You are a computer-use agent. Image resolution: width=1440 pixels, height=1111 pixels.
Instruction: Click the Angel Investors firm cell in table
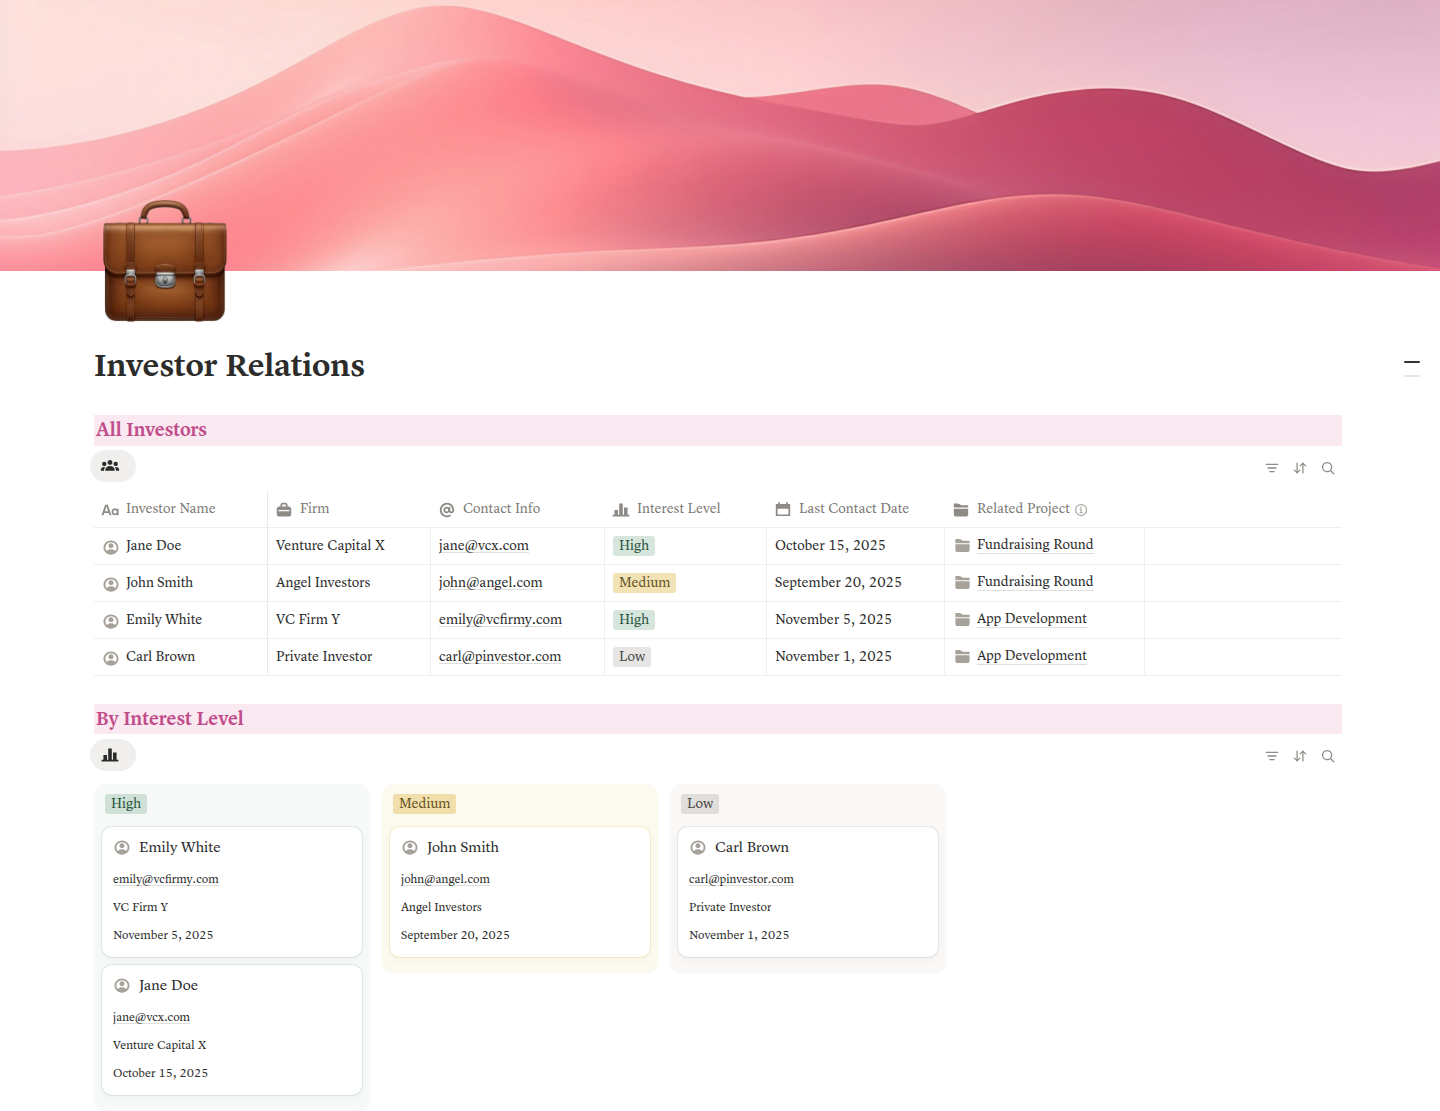click(349, 583)
